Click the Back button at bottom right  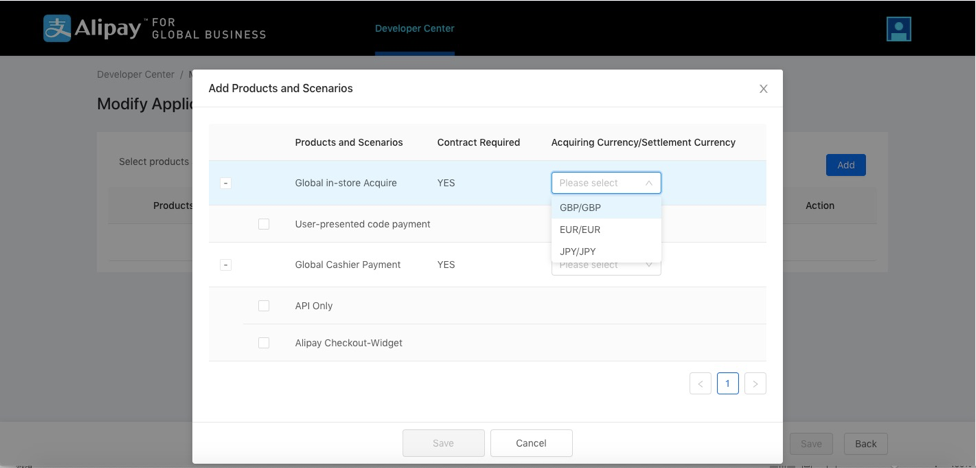click(865, 444)
